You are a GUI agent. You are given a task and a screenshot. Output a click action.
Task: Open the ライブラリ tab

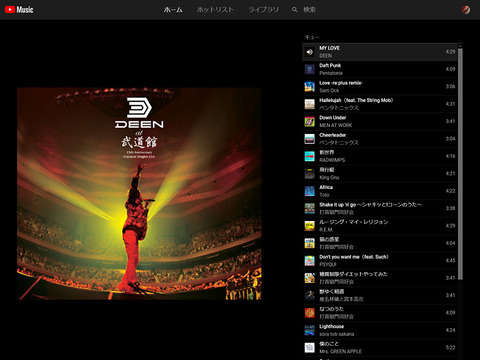264,10
